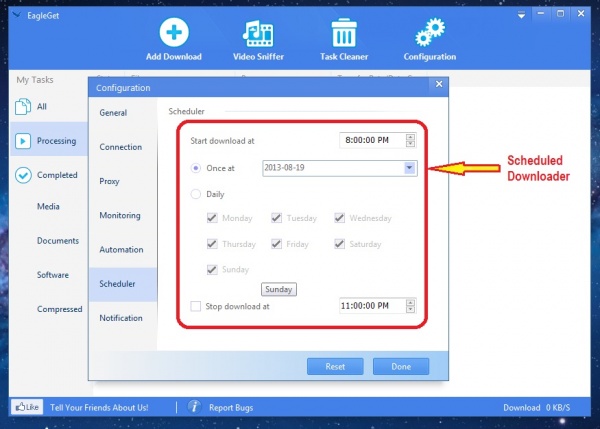Image resolution: width=600 pixels, height=429 pixels.
Task: Open the General settings tab
Action: click(x=123, y=113)
